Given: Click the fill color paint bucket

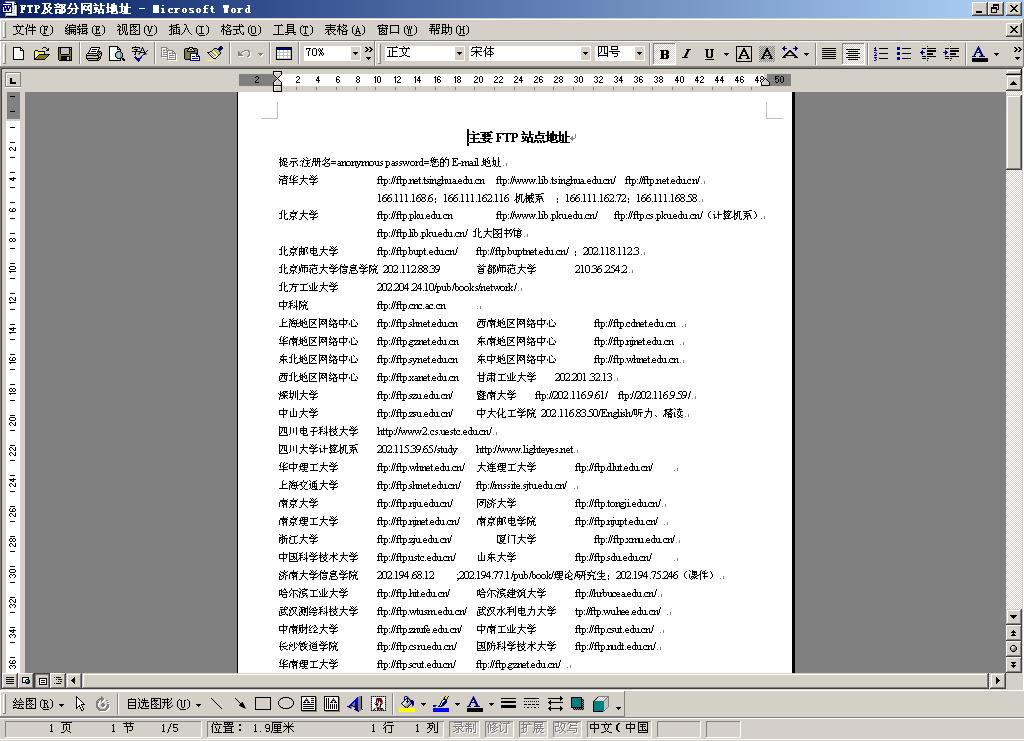Looking at the screenshot, I should pyautogui.click(x=406, y=704).
